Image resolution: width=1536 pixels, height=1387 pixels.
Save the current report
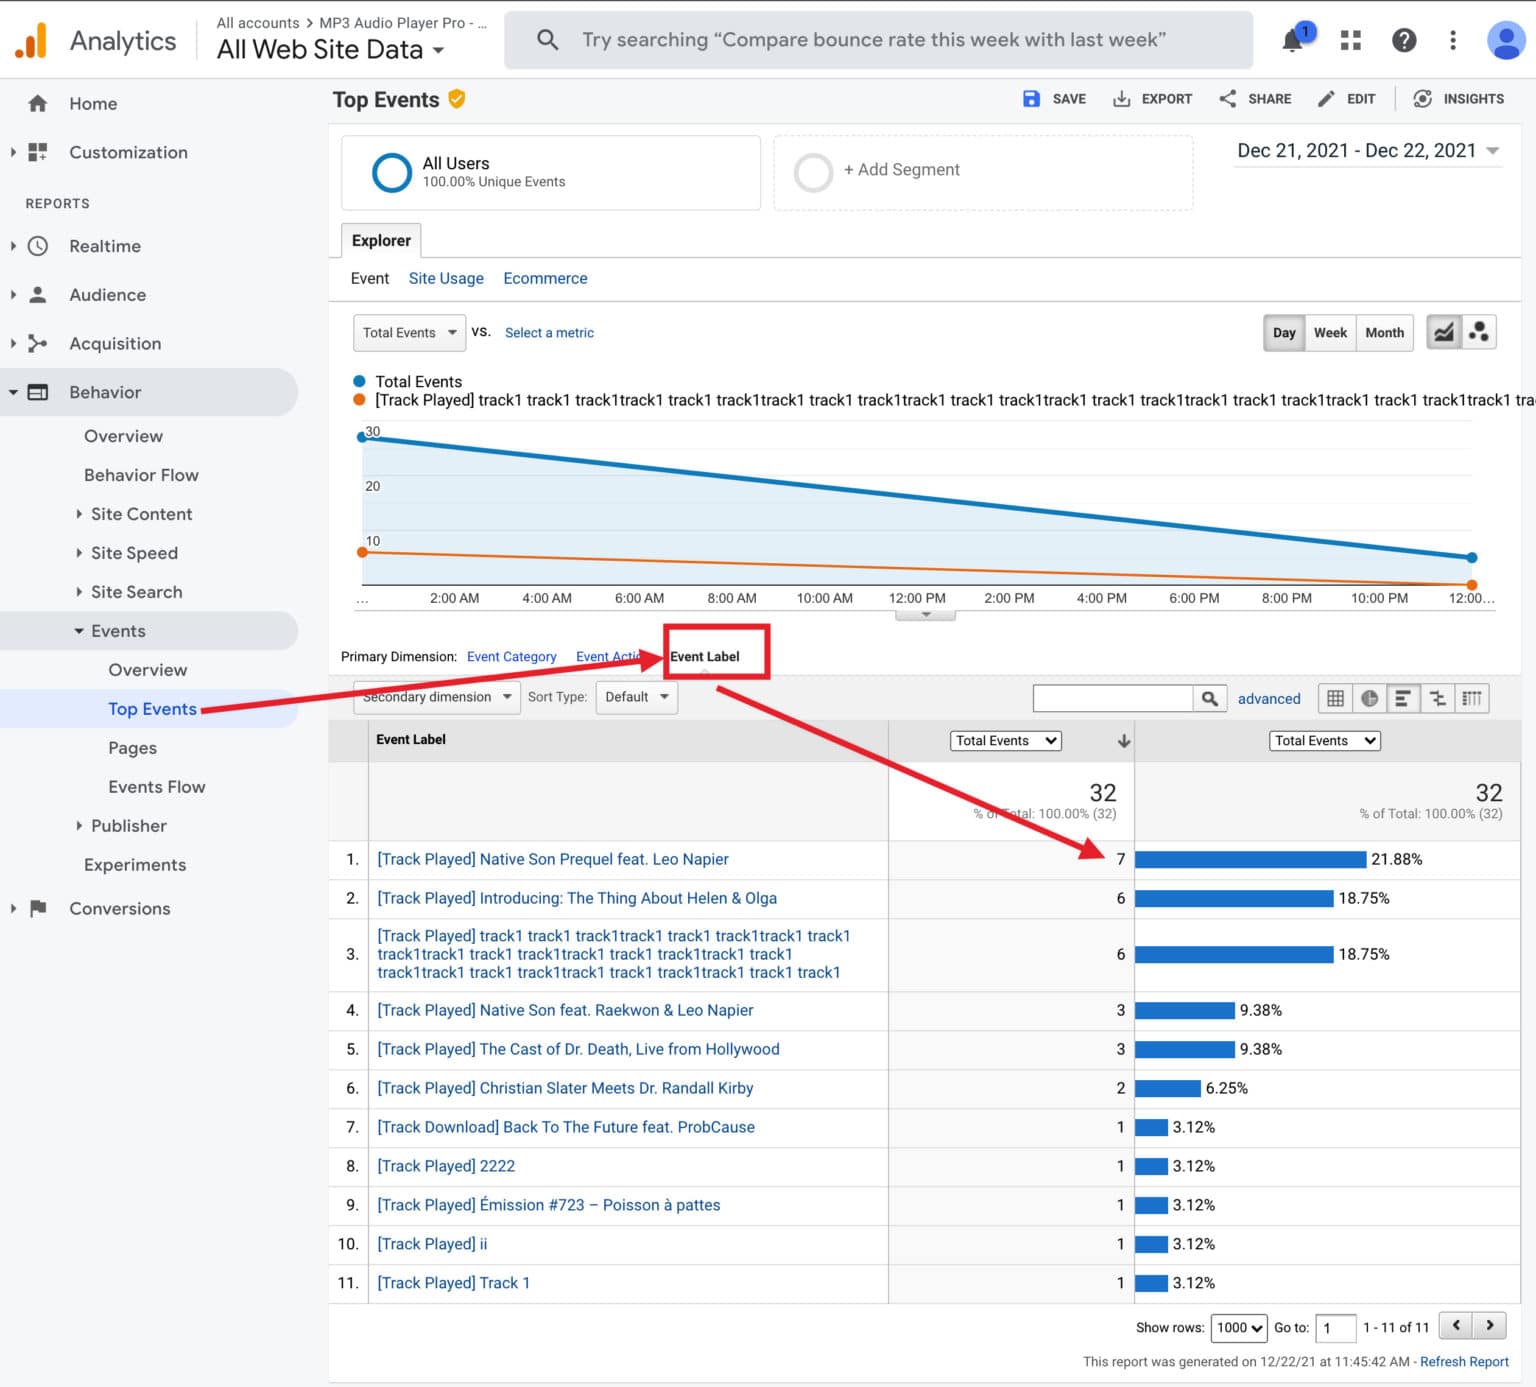1053,98
